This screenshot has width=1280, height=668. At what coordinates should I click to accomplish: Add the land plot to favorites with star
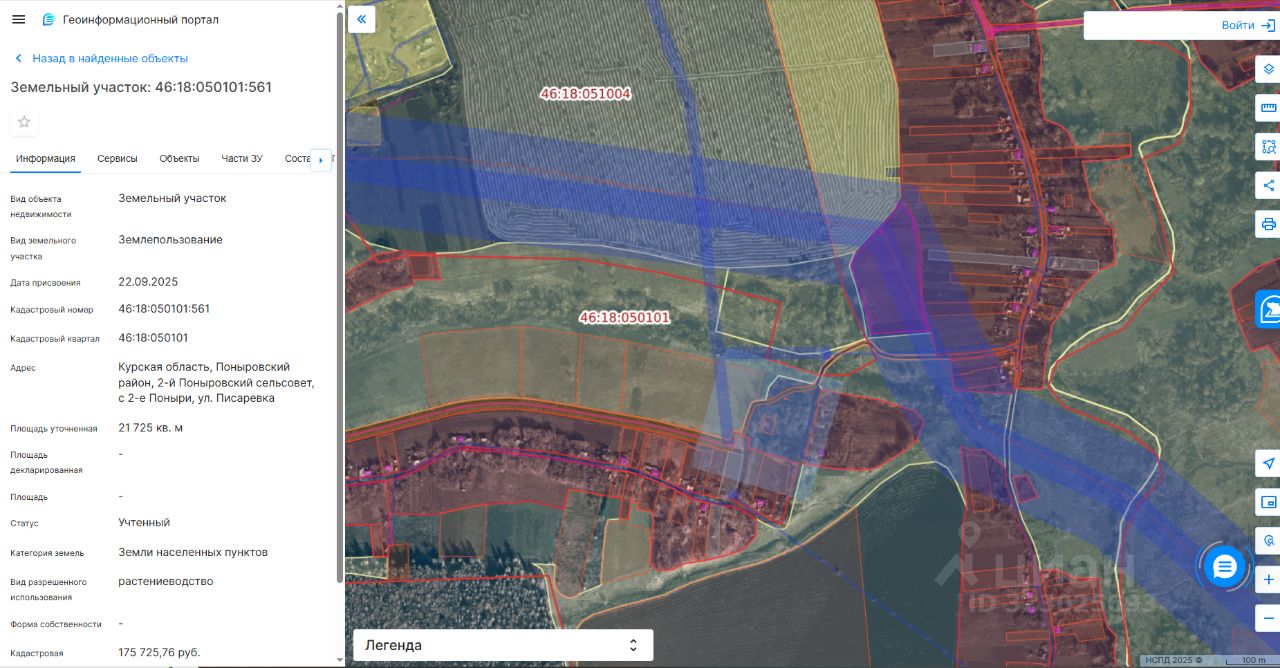point(24,122)
